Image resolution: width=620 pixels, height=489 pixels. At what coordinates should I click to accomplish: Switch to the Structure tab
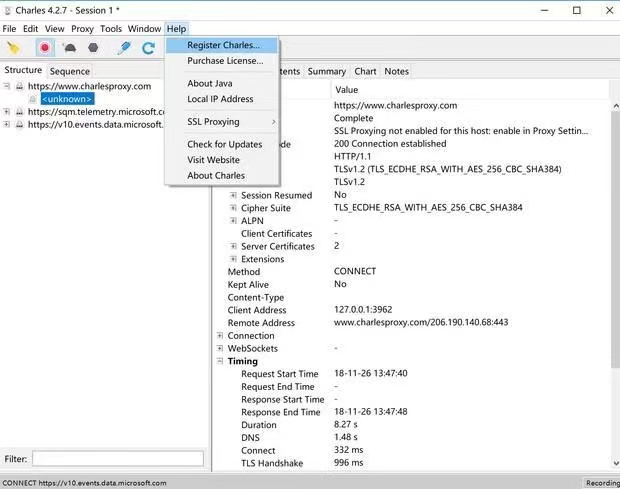[23, 70]
